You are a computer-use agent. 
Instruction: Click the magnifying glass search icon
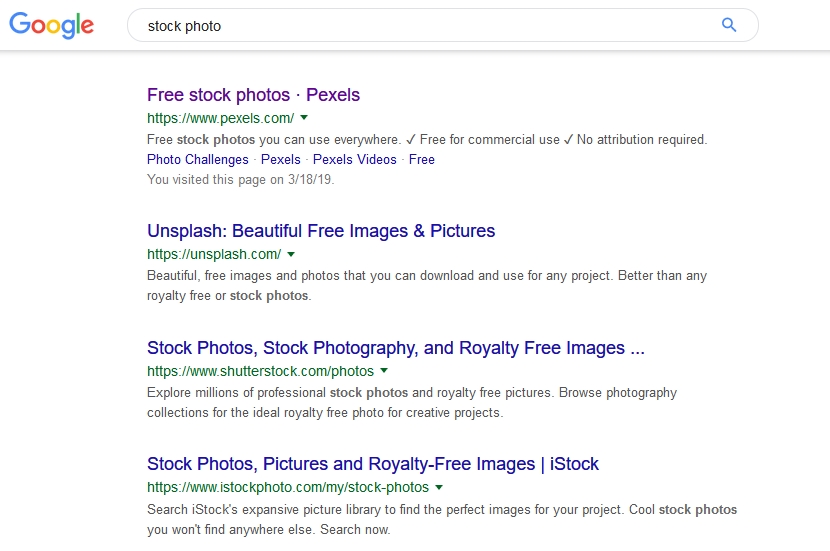[729, 26]
